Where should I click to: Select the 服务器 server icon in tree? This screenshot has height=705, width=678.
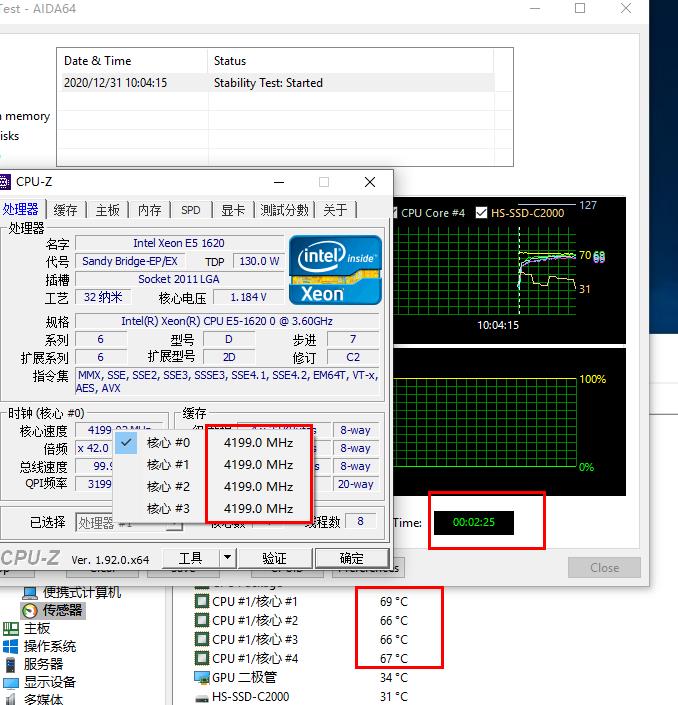(x=11, y=664)
